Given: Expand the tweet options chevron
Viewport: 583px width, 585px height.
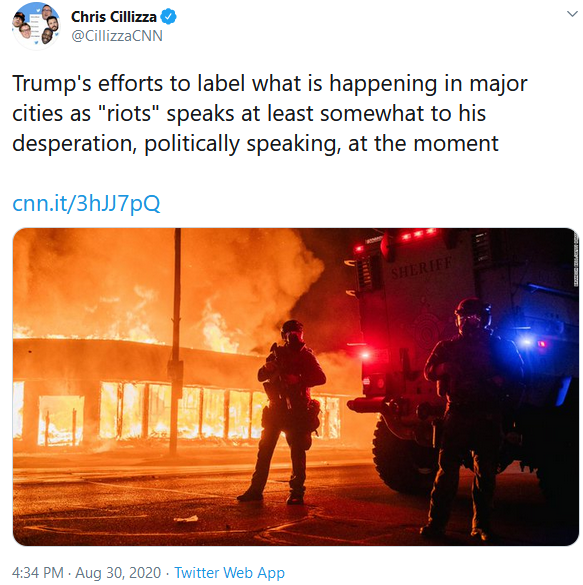Looking at the screenshot, I should [x=572, y=14].
